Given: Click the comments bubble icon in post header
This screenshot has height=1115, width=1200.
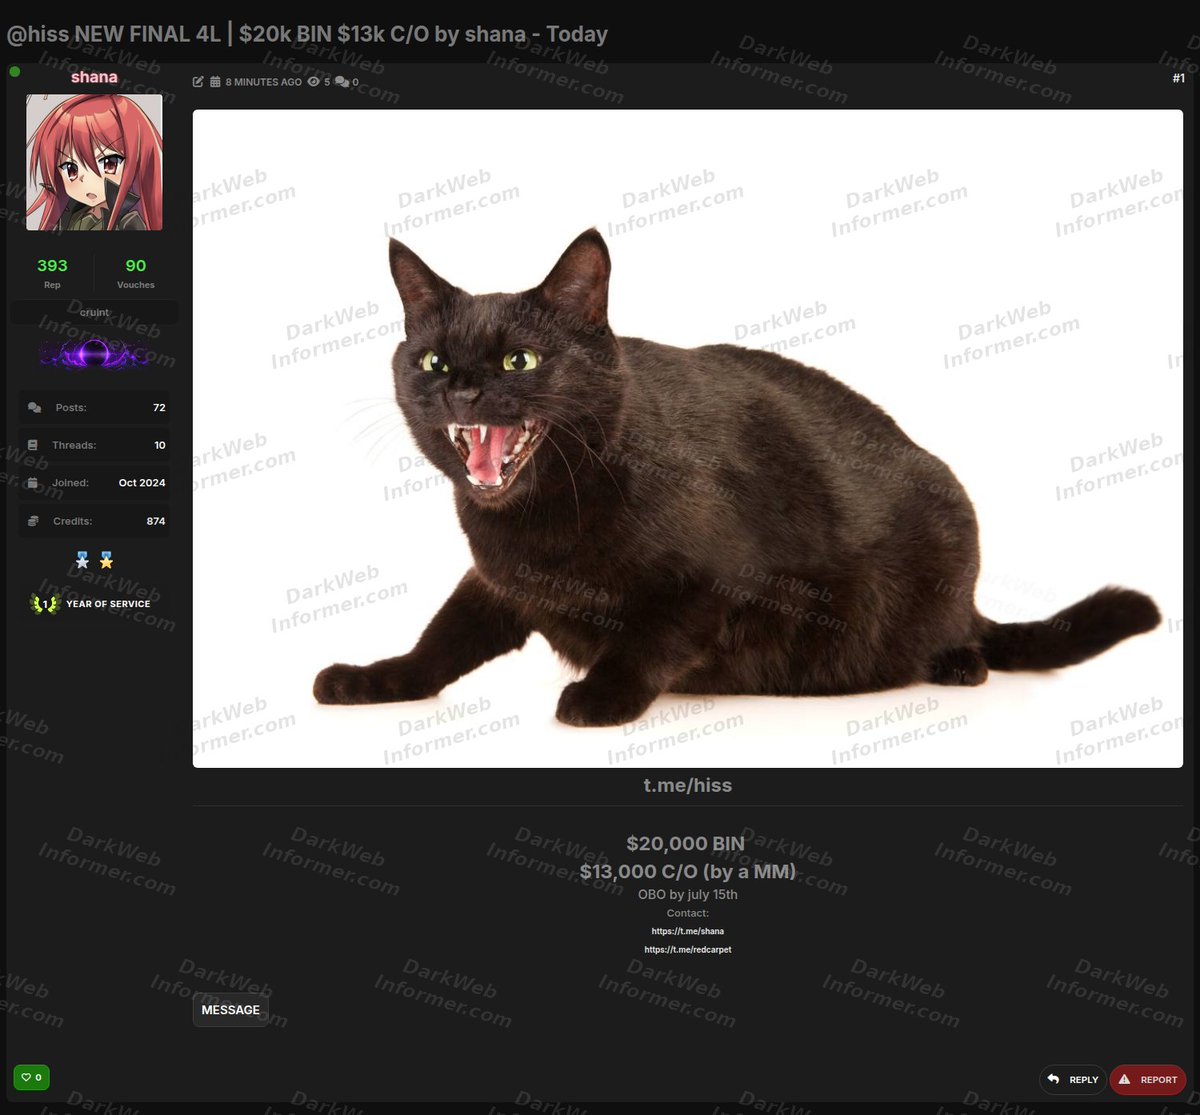Looking at the screenshot, I should (342, 82).
